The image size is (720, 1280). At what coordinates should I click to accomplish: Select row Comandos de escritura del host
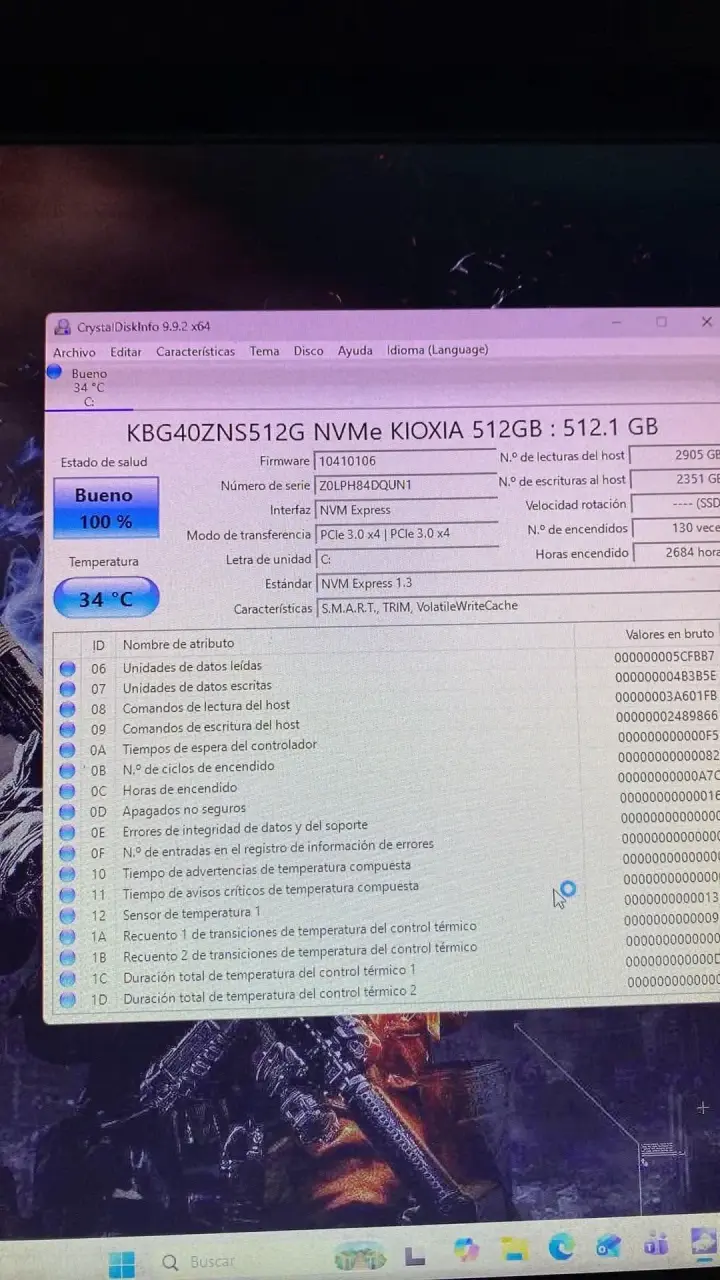388,725
